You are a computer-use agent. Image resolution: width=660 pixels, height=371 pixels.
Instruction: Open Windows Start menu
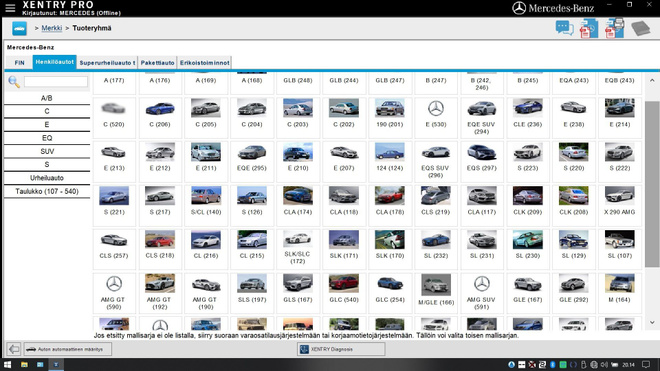(x=7, y=365)
